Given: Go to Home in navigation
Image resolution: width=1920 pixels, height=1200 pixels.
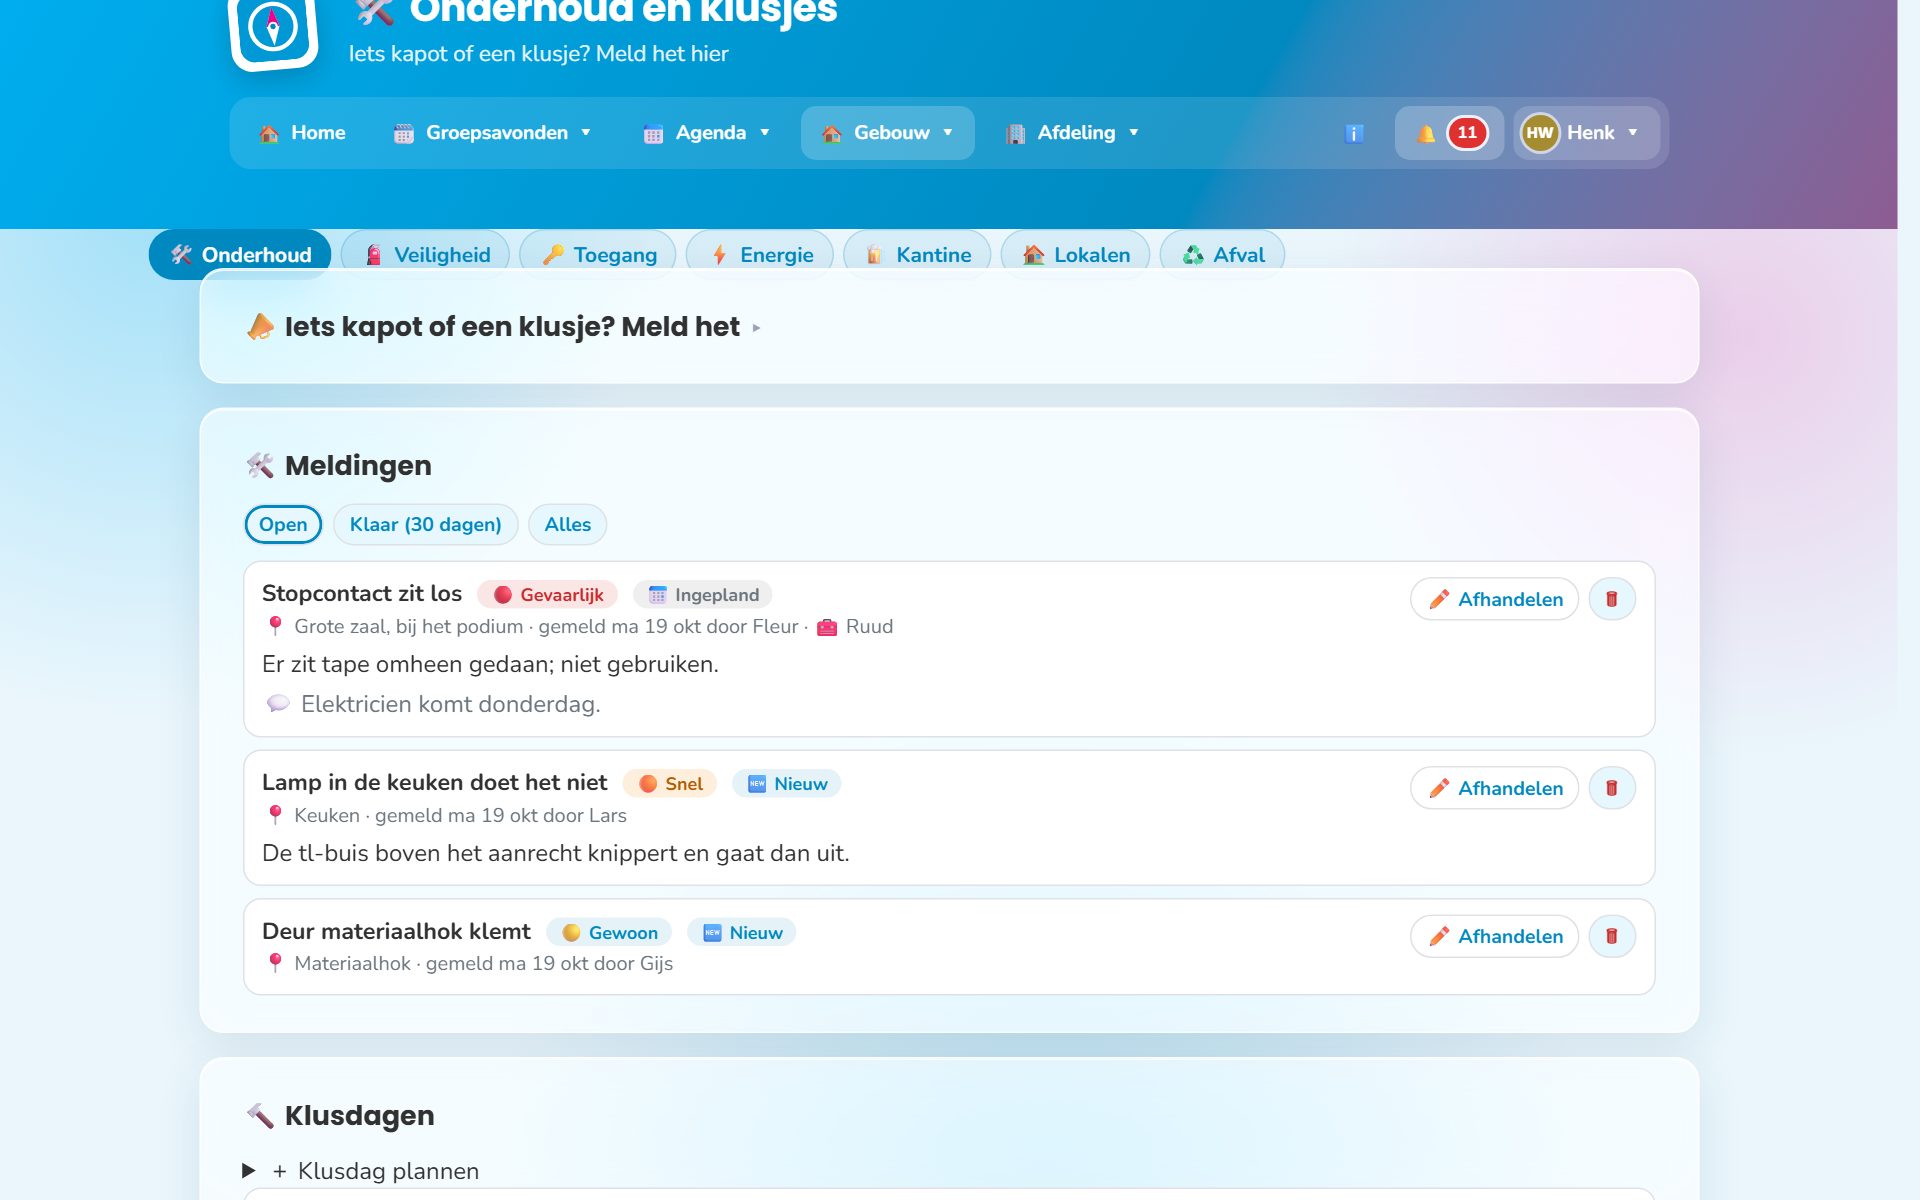Looking at the screenshot, I should [x=302, y=133].
